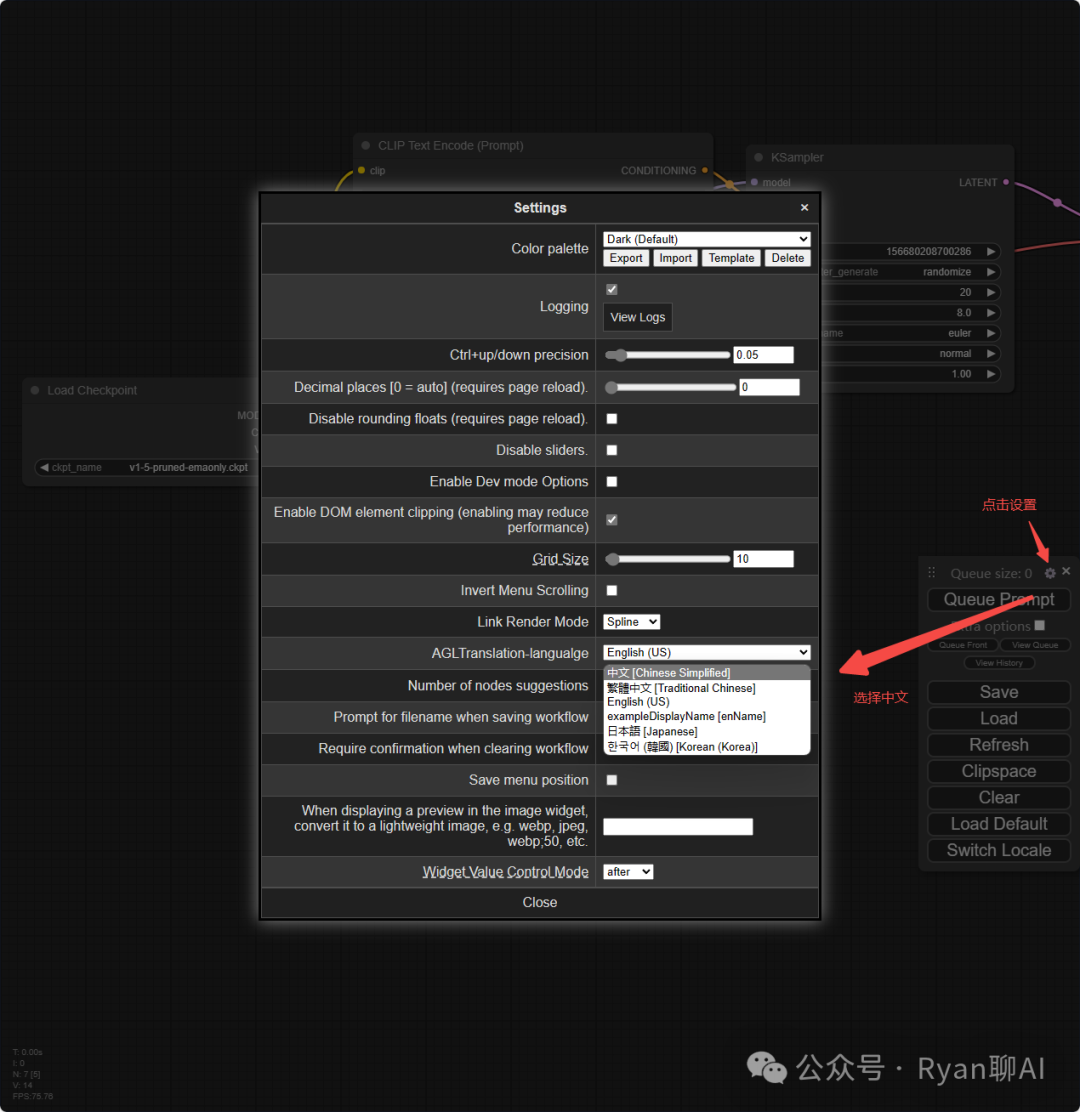Check Invert Menu Scrolling
1080x1112 pixels.
tap(612, 591)
